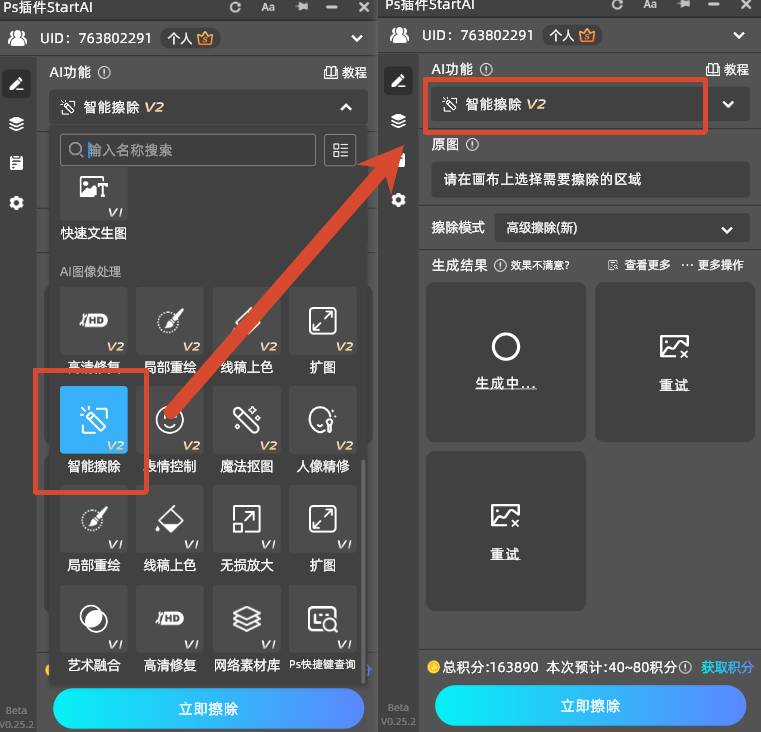Open settings gear in left panel sidebar
Image resolution: width=761 pixels, height=732 pixels.
[x=17, y=202]
